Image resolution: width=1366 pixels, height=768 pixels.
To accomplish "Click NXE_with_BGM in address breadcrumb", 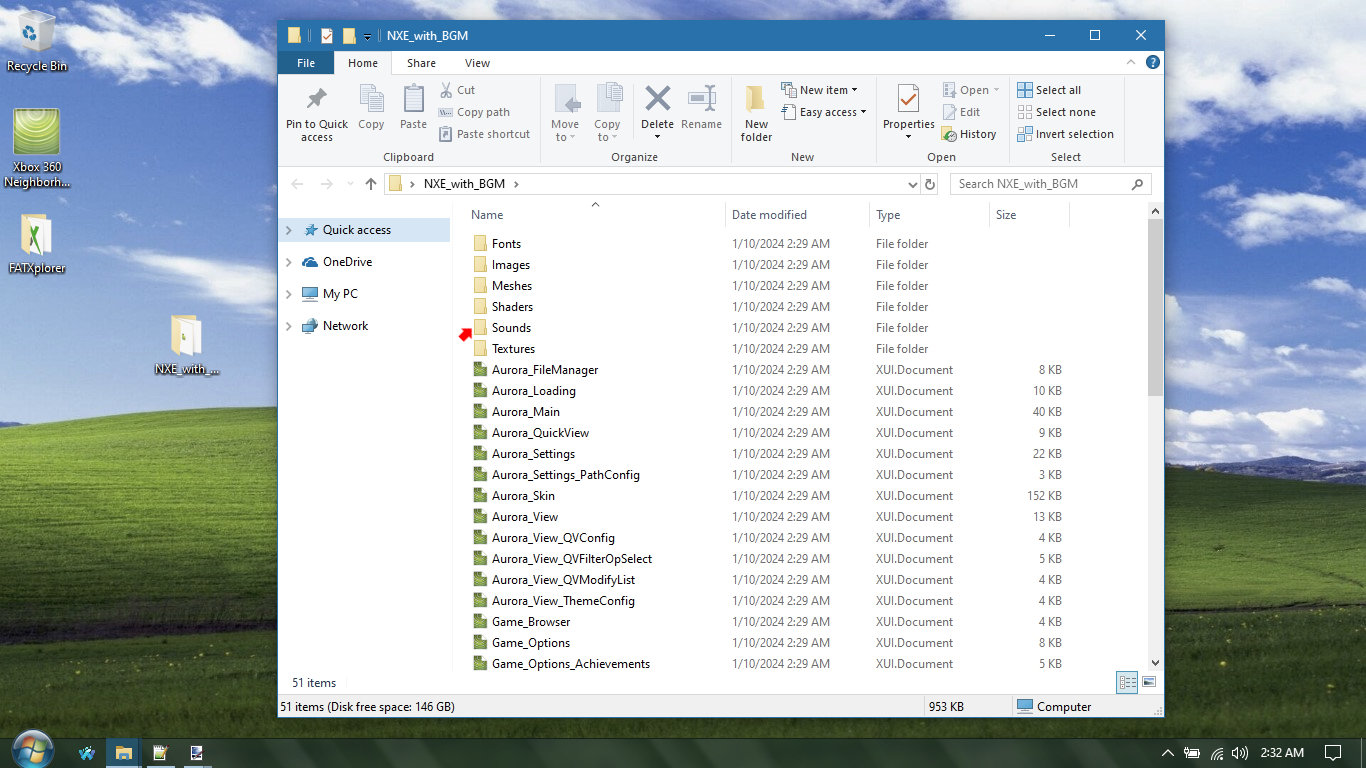I will coord(464,184).
